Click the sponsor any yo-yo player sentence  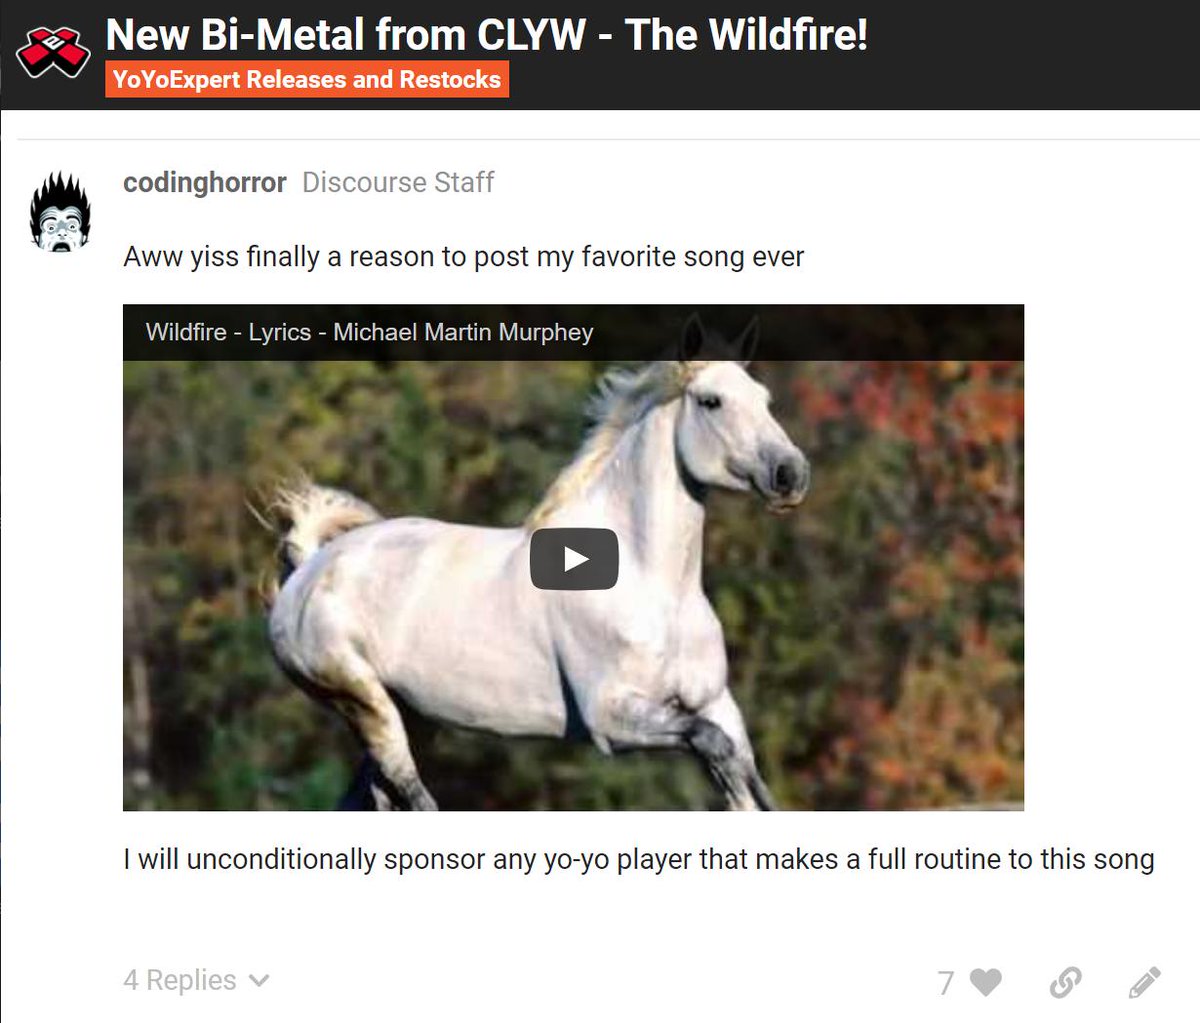[x=639, y=859]
